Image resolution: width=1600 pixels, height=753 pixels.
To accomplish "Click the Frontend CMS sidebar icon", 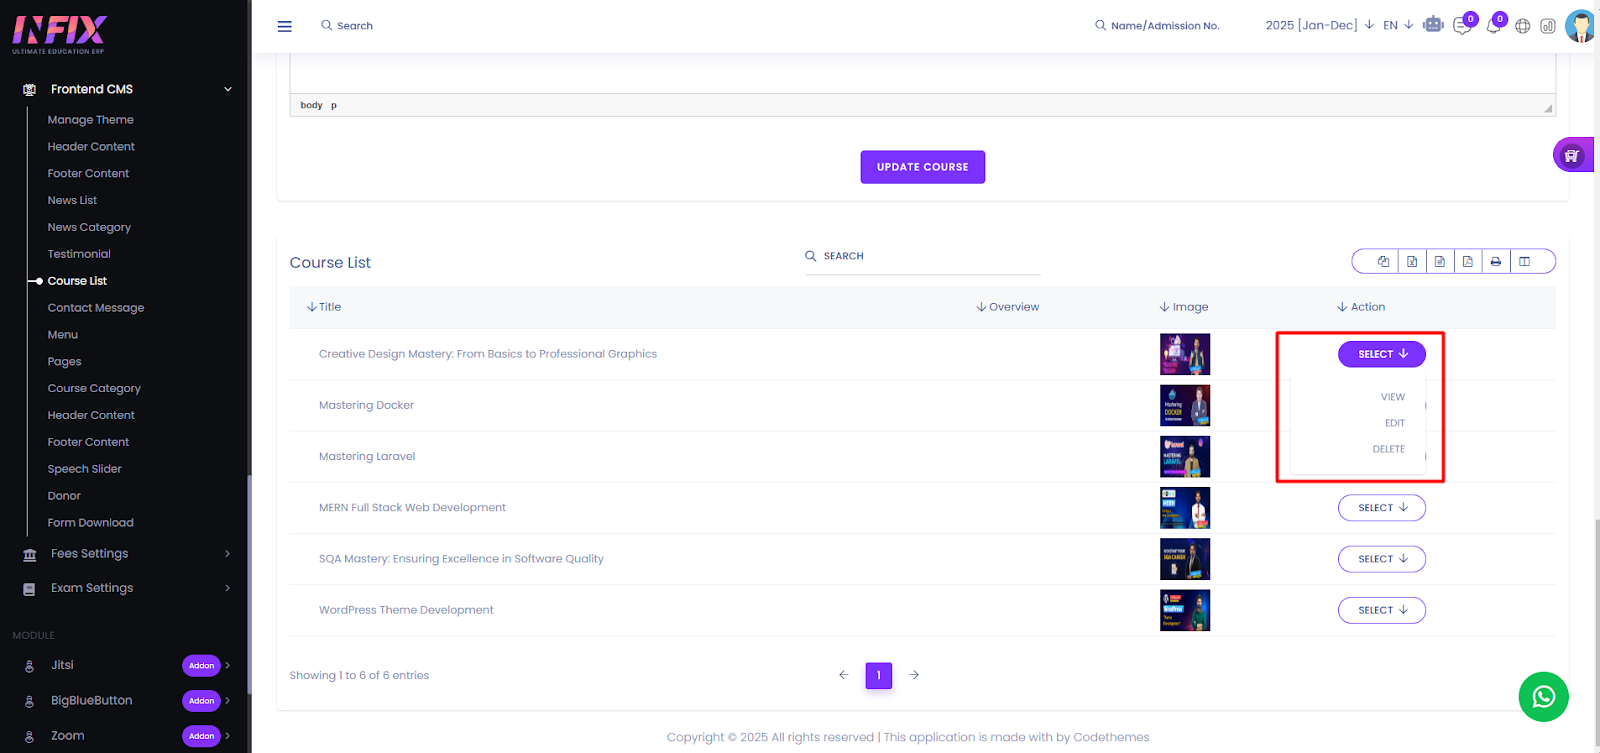I will coord(29,90).
